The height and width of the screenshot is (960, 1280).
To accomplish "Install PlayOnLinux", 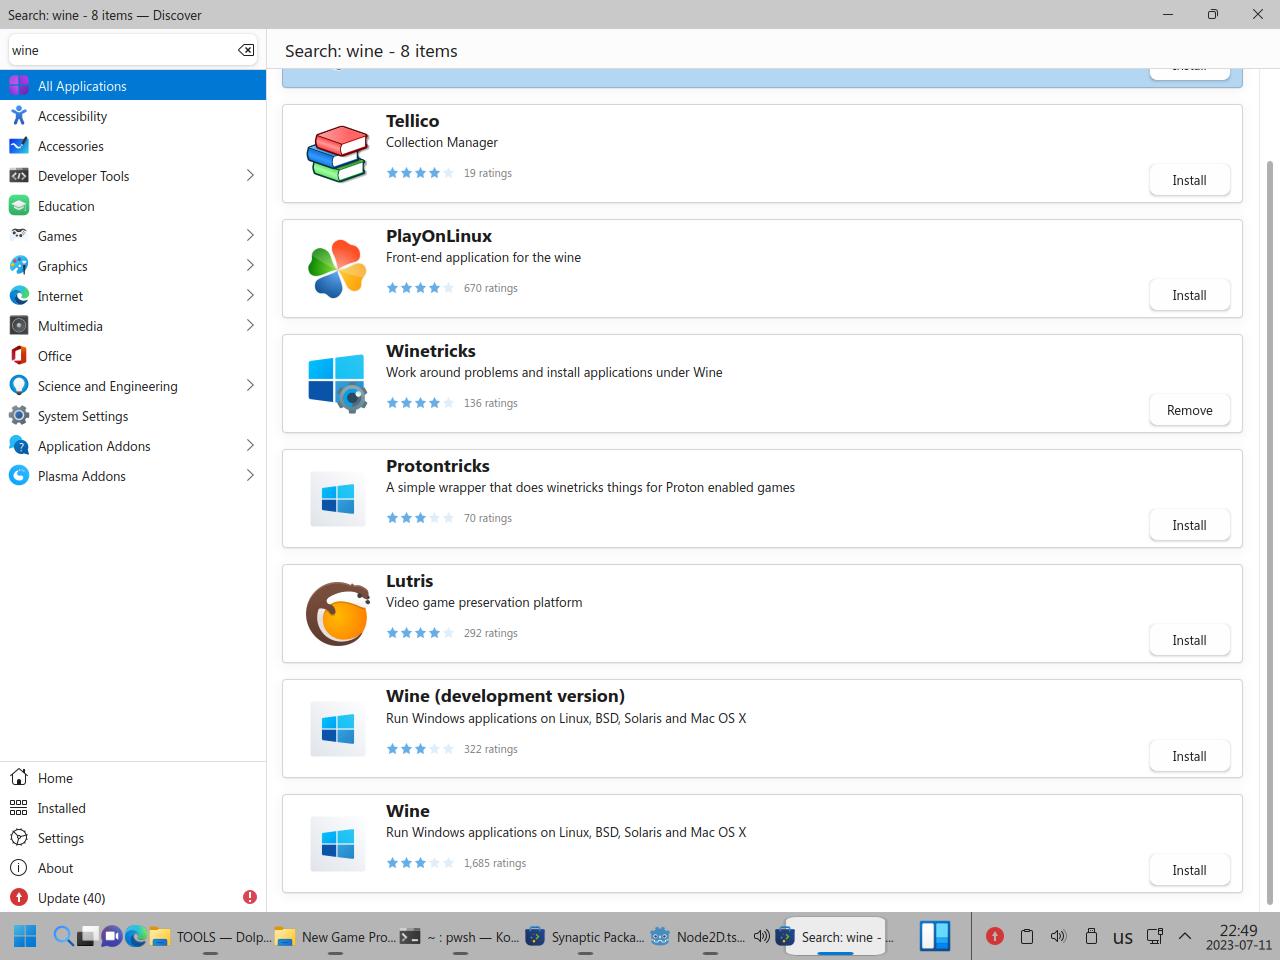I will coord(1189,295).
